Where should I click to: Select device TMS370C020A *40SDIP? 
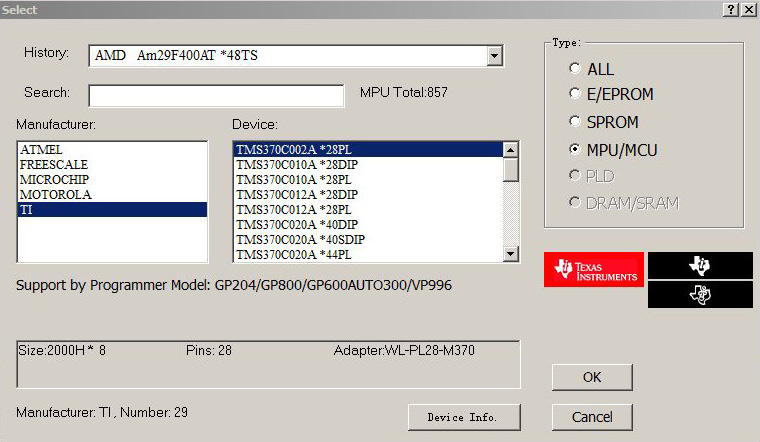point(368,240)
